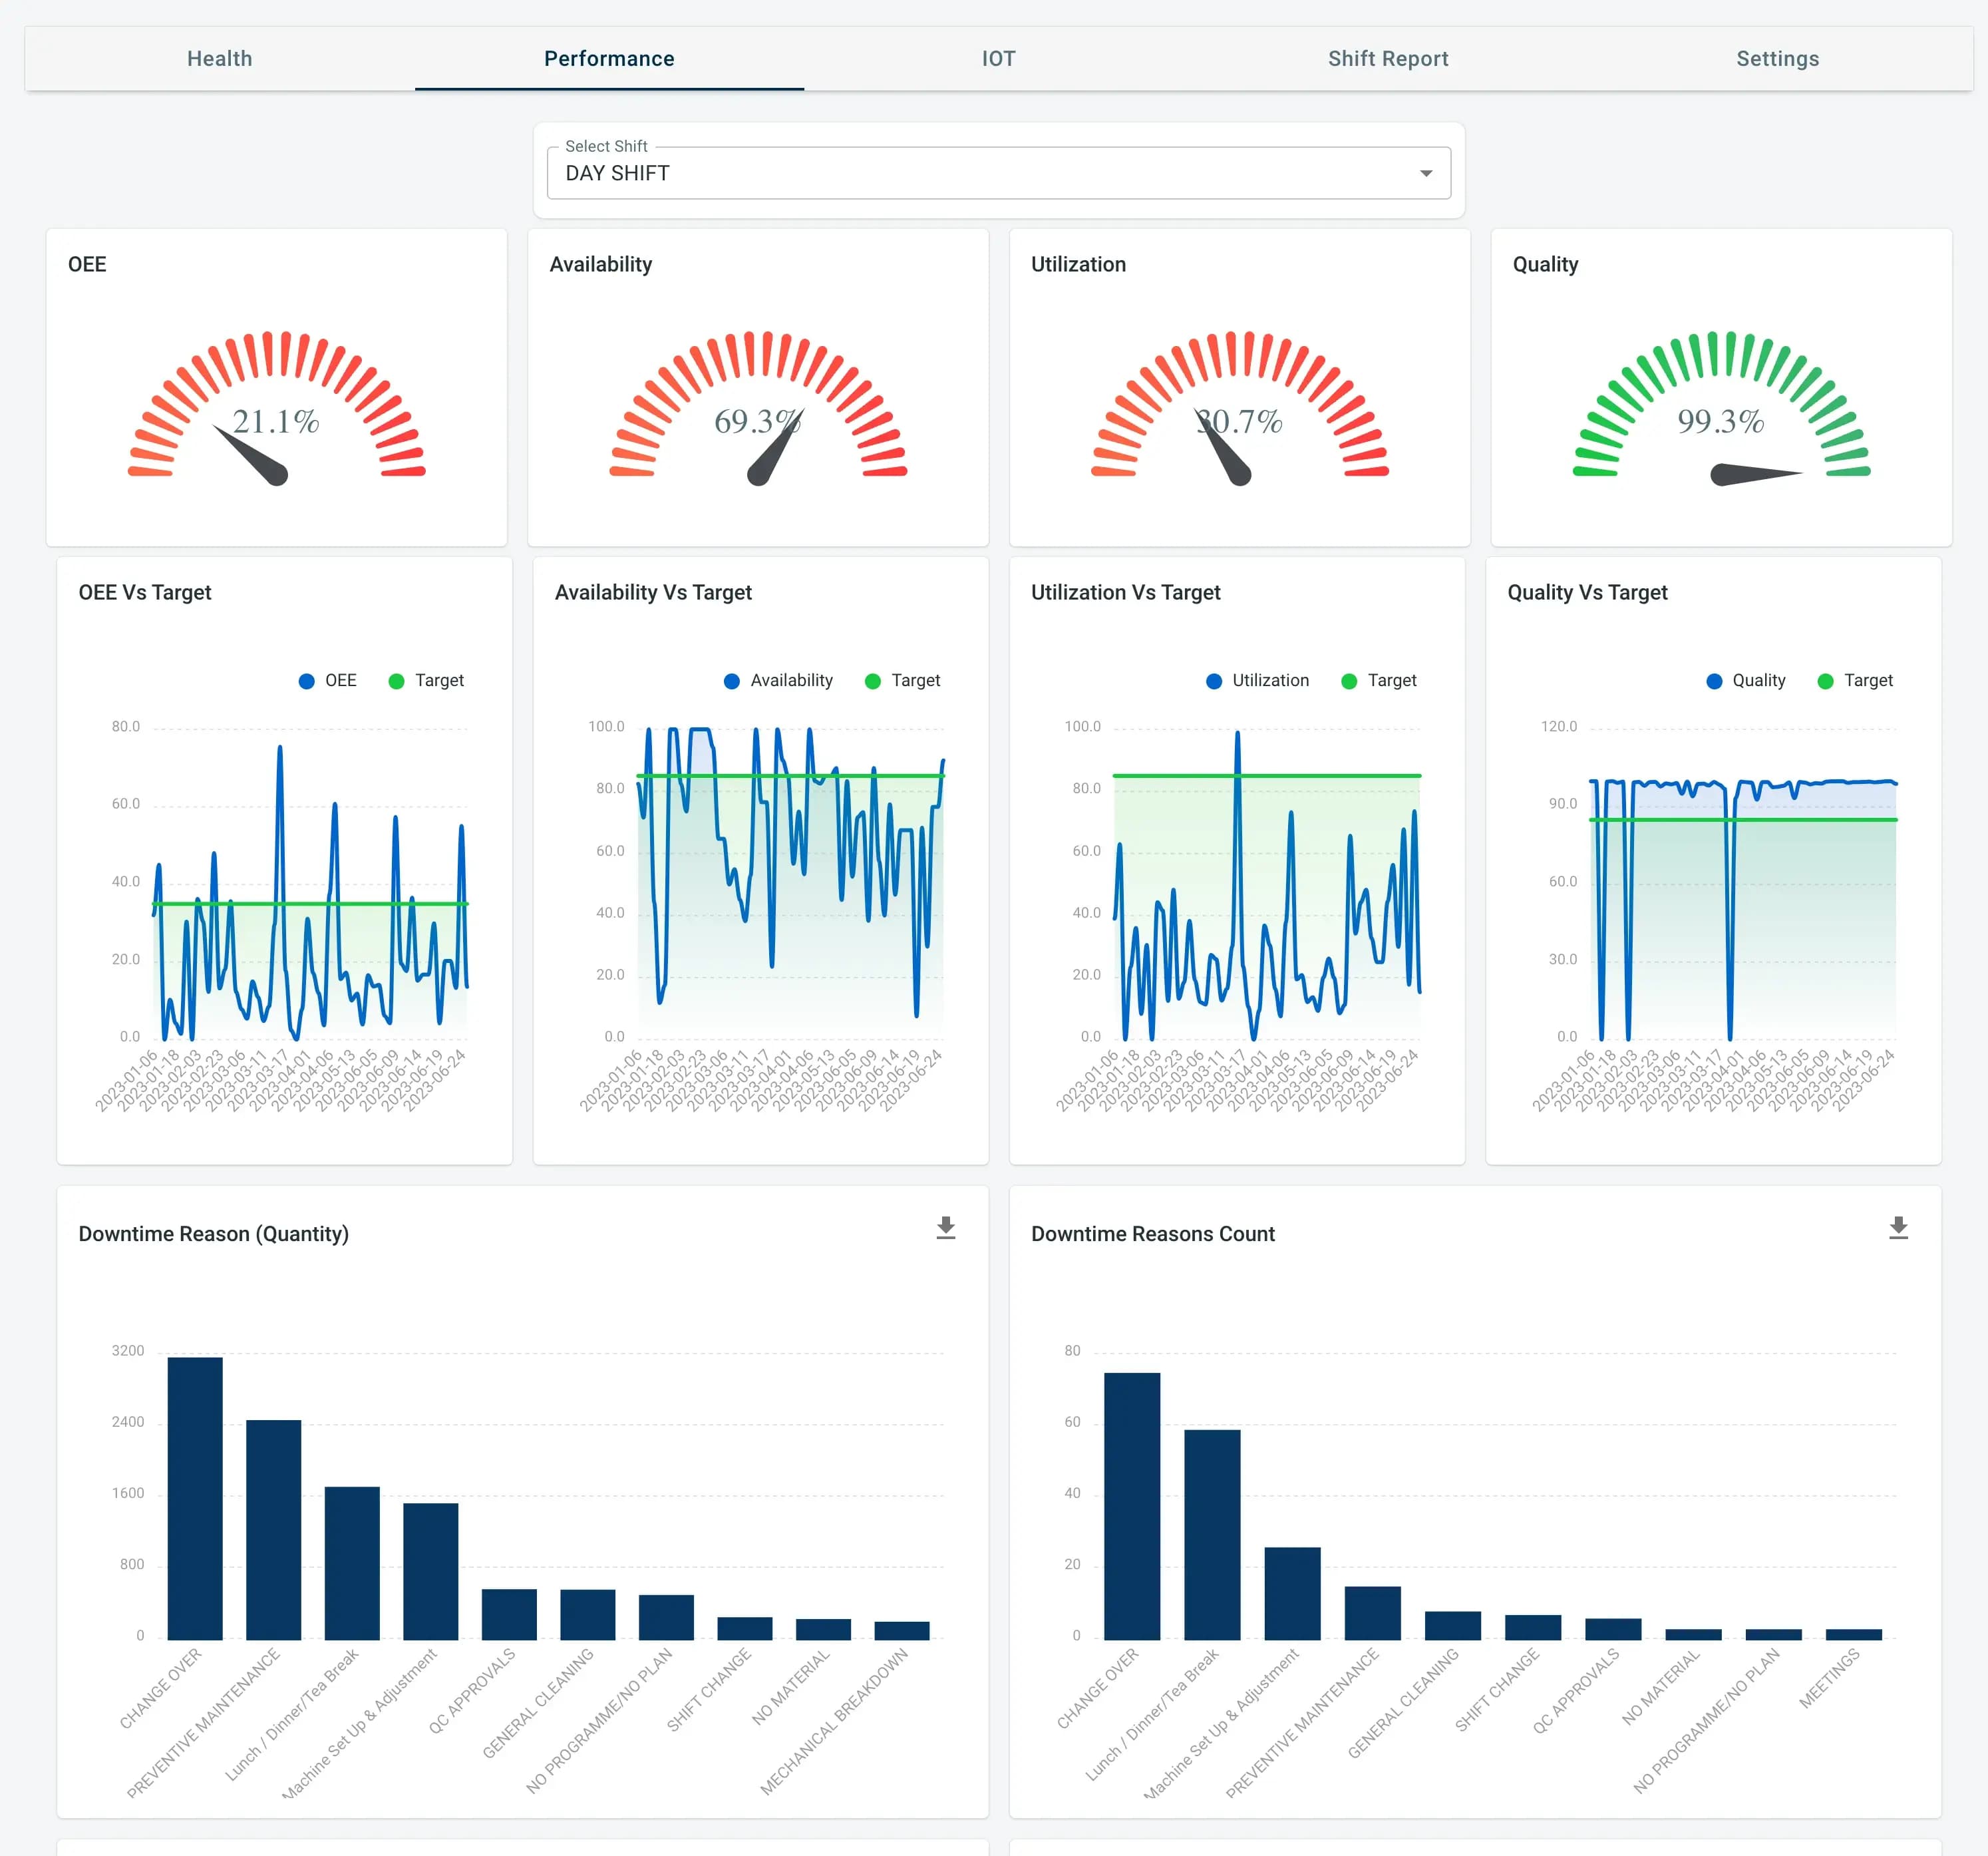Hide Utilization series via legend dot

pyautogui.click(x=1214, y=681)
